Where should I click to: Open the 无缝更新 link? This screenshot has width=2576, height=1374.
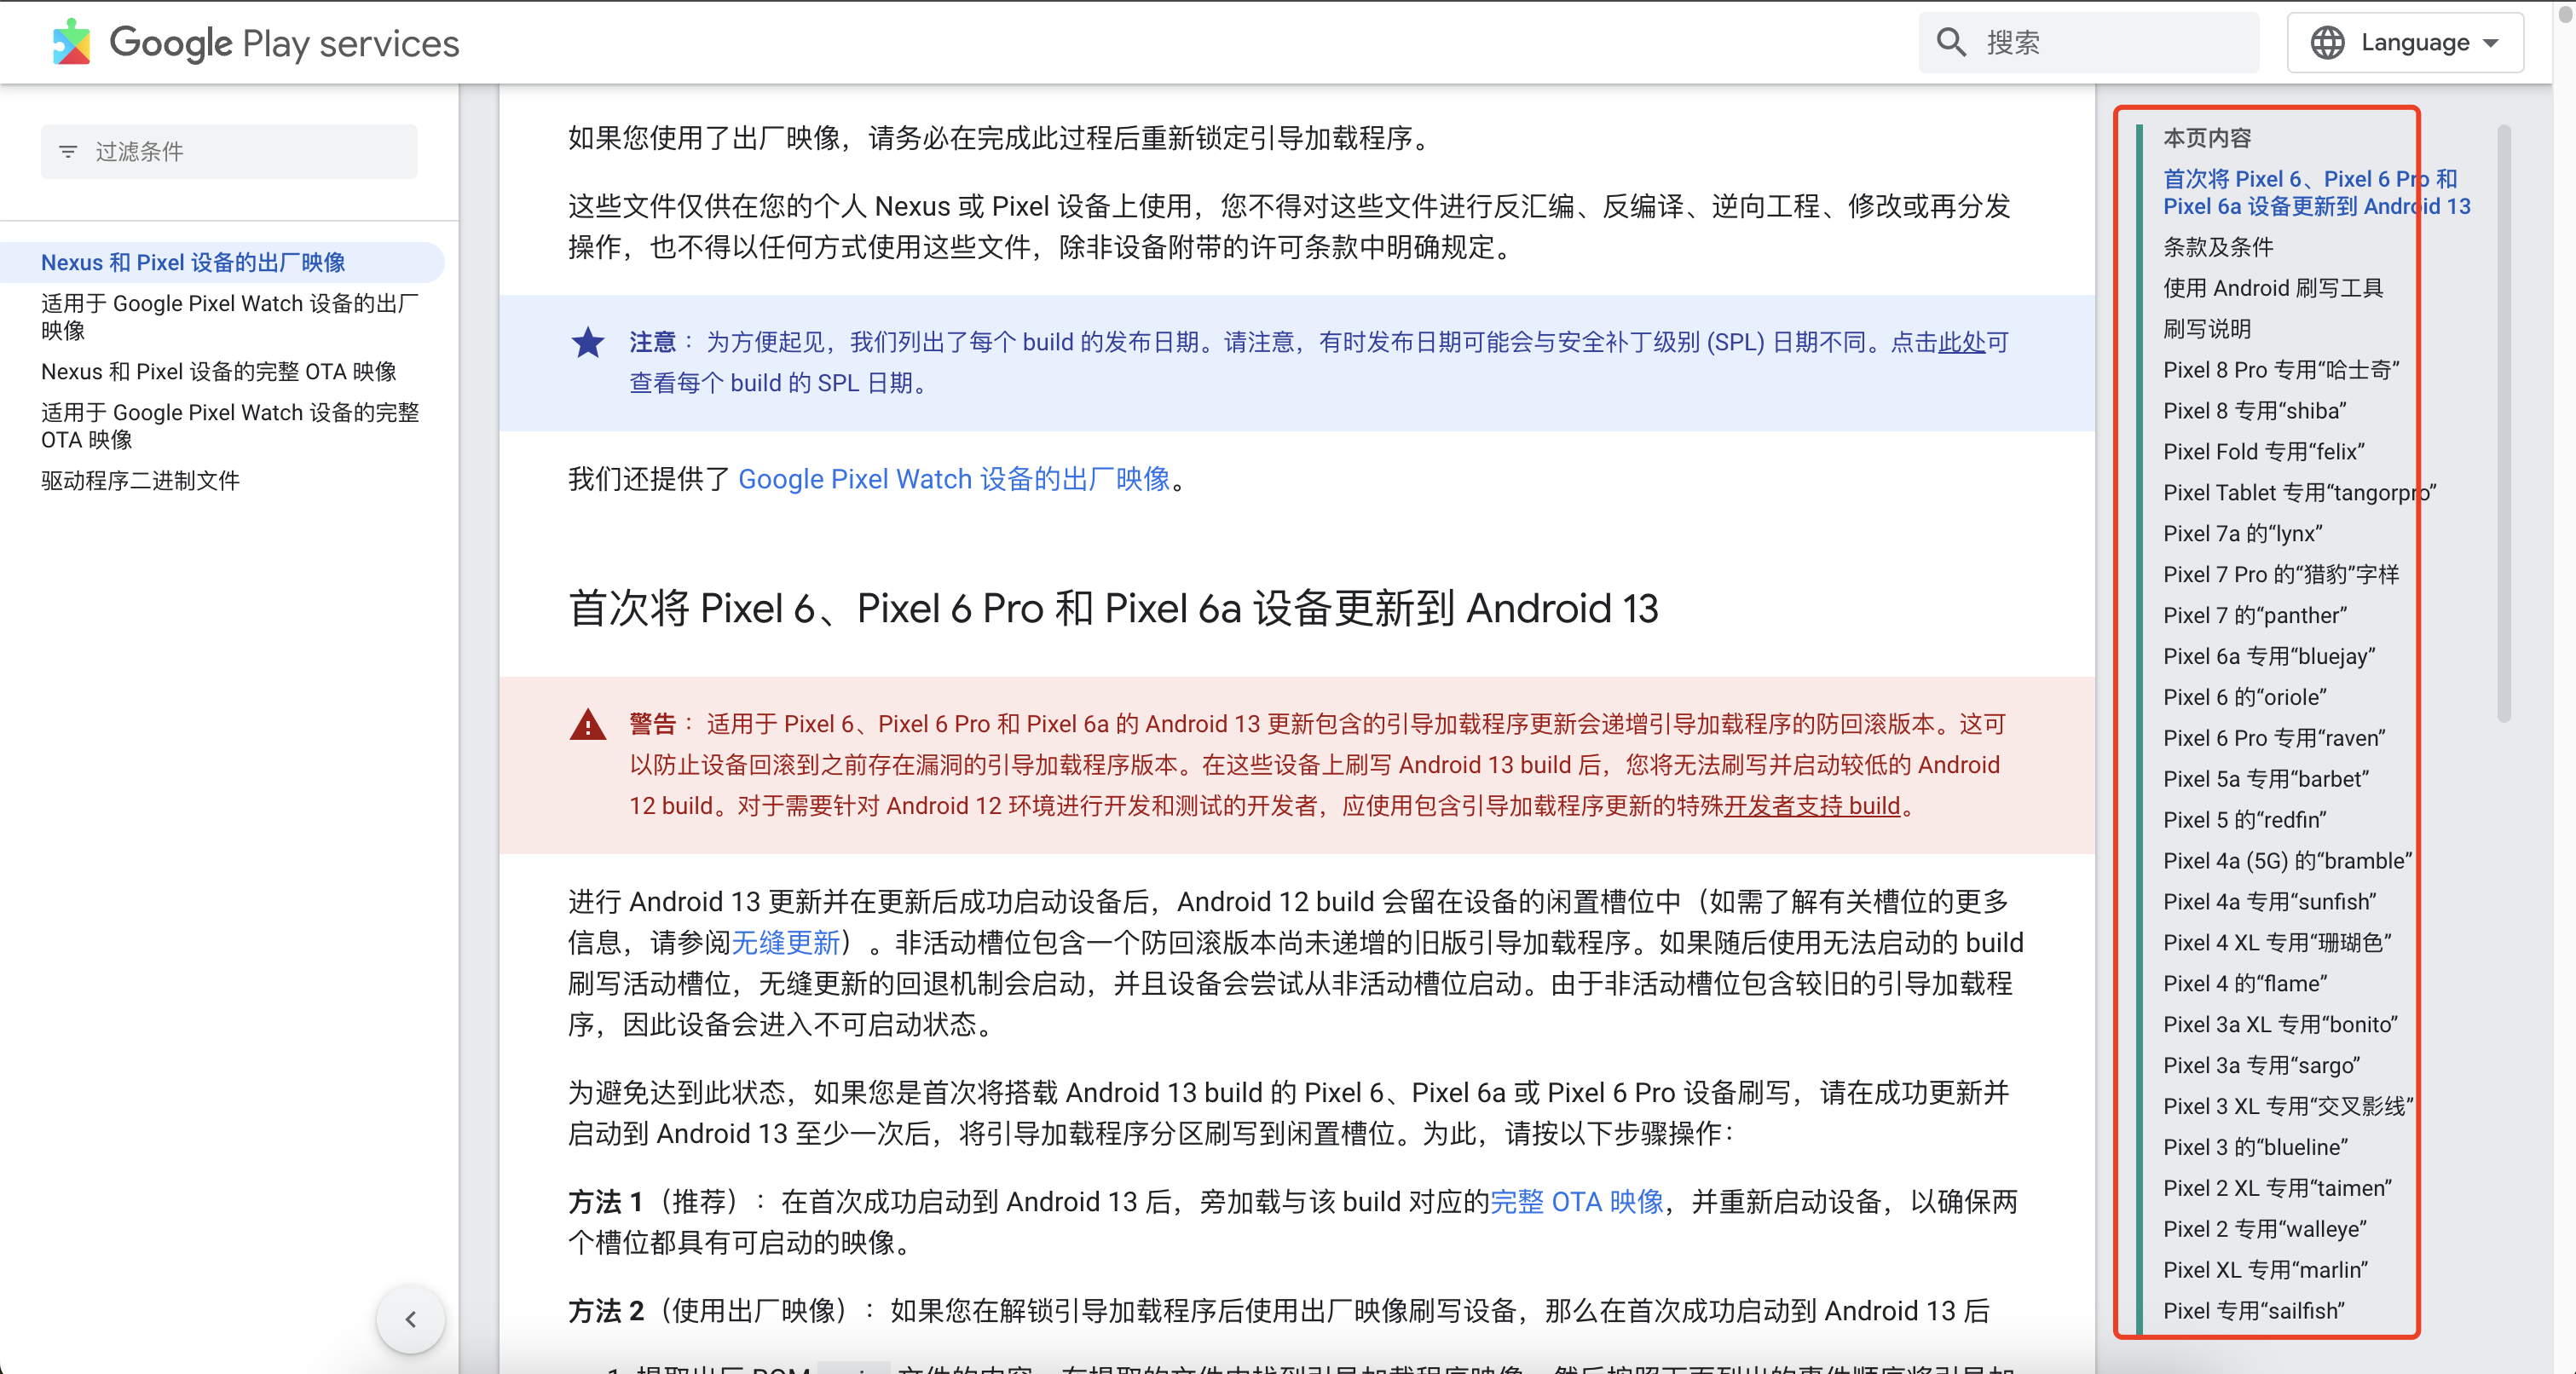point(785,942)
